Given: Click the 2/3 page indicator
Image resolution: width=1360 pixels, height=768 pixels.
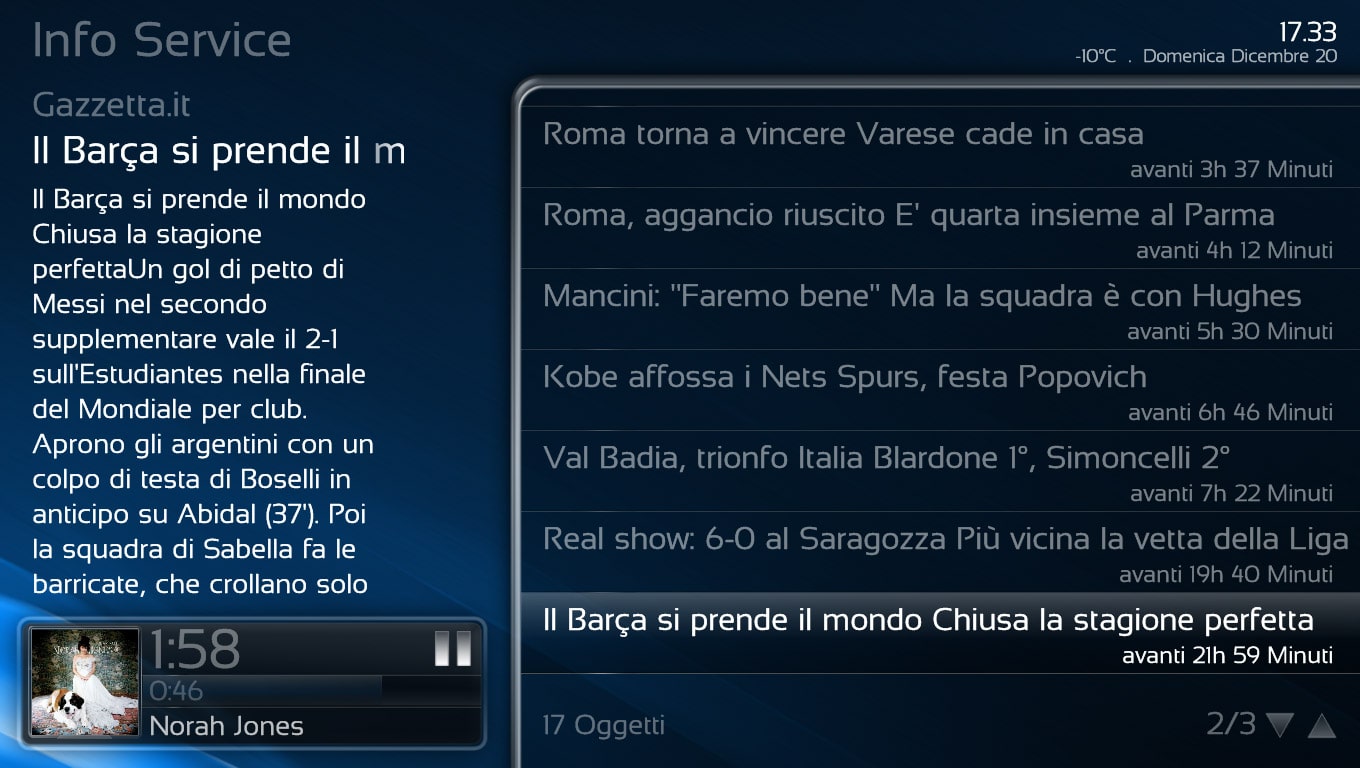Looking at the screenshot, I should click(x=1230, y=724).
